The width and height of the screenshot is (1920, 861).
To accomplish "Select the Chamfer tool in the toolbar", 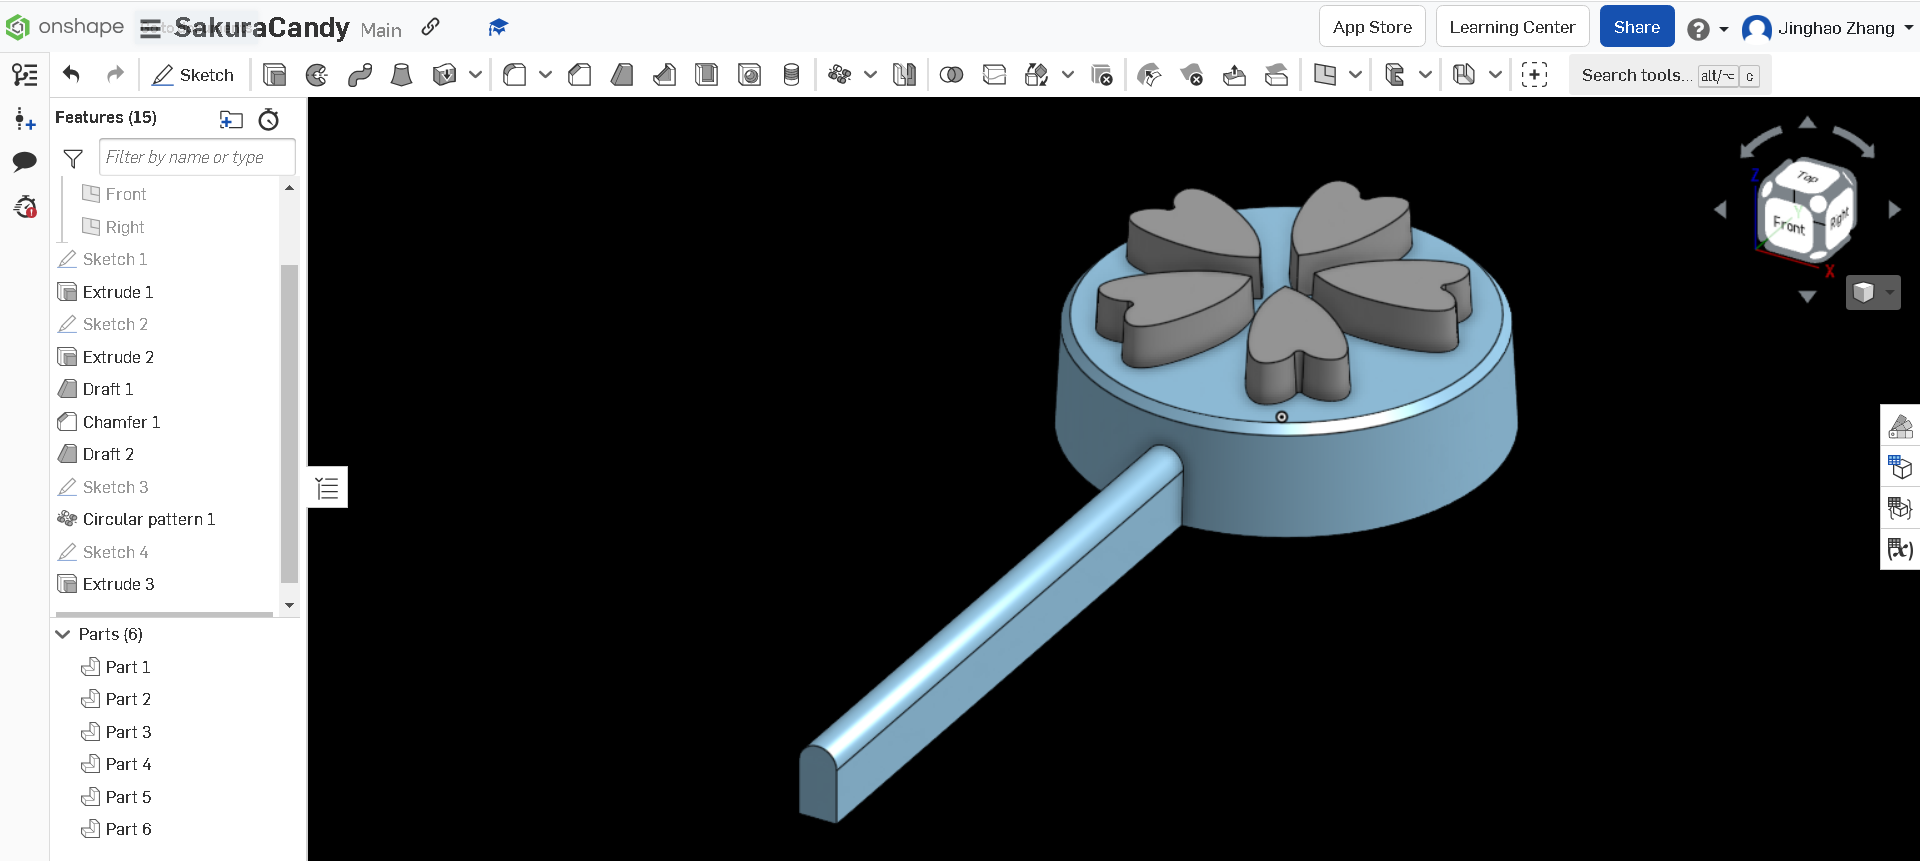I will (x=579, y=75).
